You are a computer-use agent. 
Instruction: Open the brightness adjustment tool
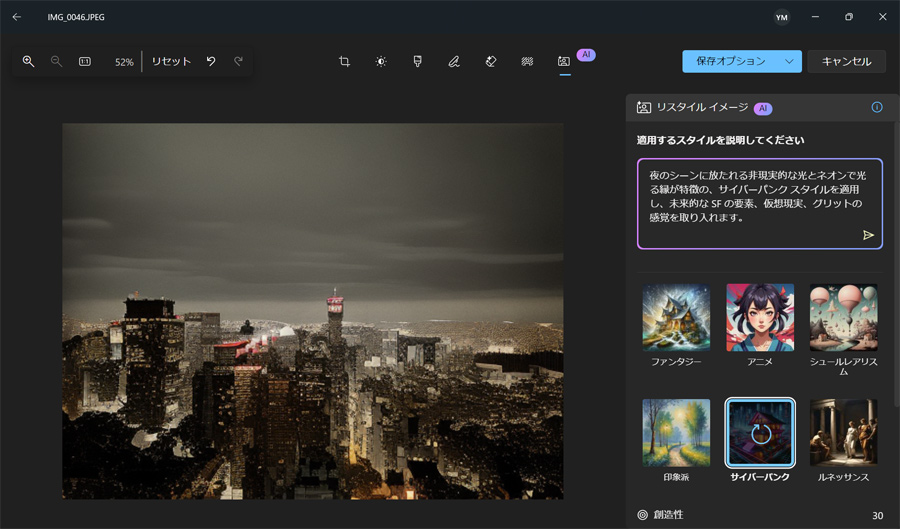[x=381, y=61]
